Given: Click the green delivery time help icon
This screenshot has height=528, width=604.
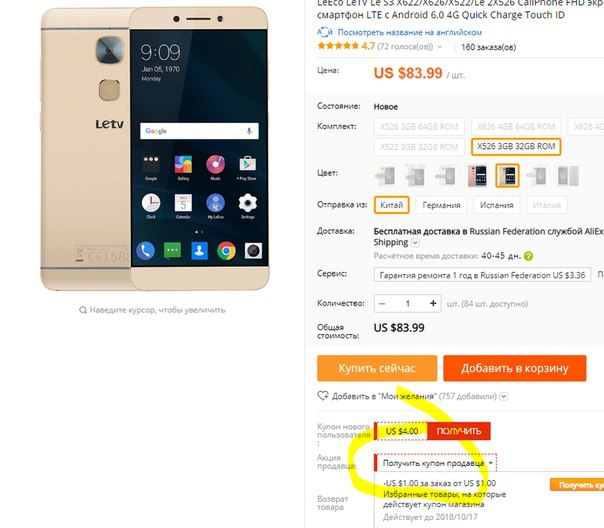Looking at the screenshot, I should (528, 256).
